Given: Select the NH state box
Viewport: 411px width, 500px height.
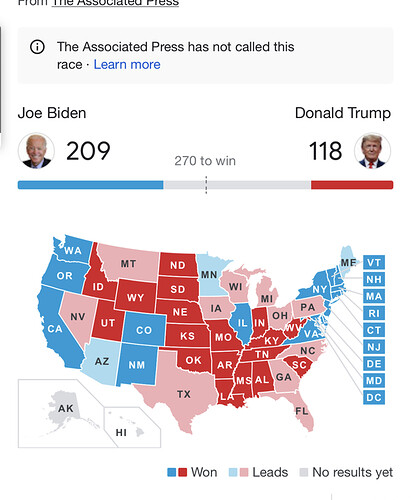Looking at the screenshot, I should click(x=374, y=279).
